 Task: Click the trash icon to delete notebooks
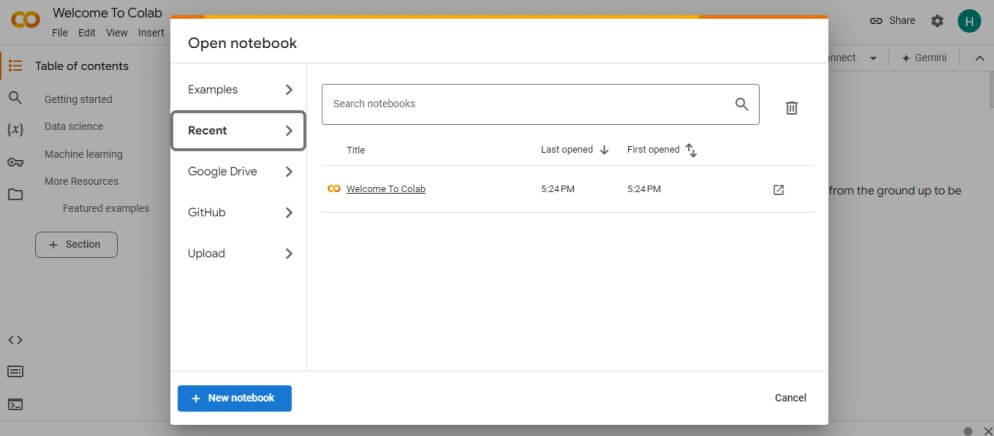791,108
